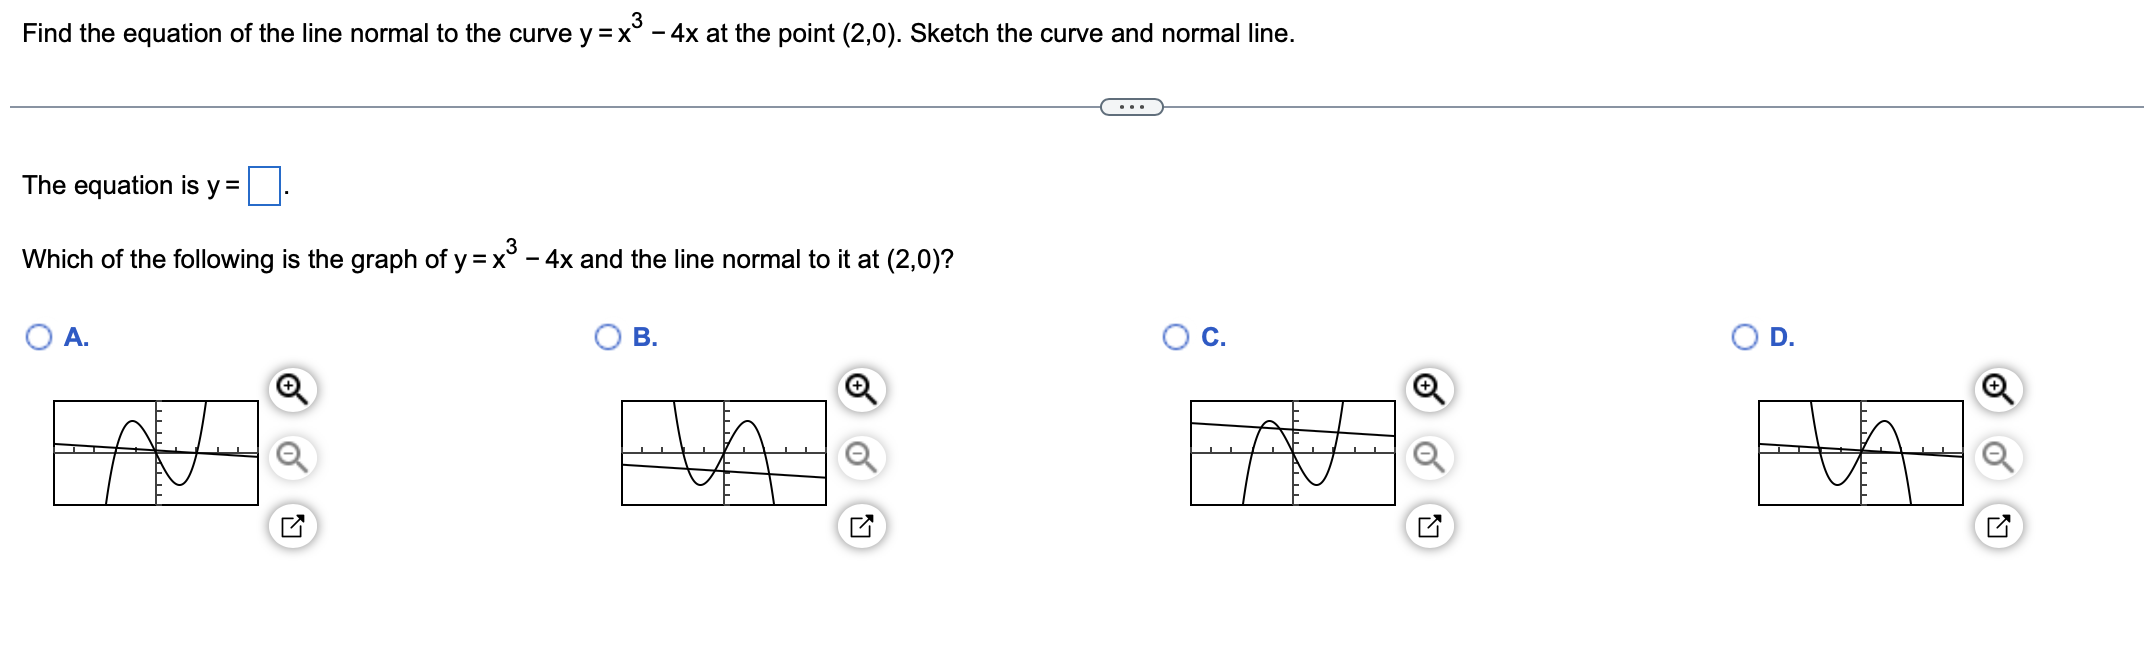This screenshot has width=2144, height=666.
Task: Open graph C in a new window
Action: [x=1432, y=525]
